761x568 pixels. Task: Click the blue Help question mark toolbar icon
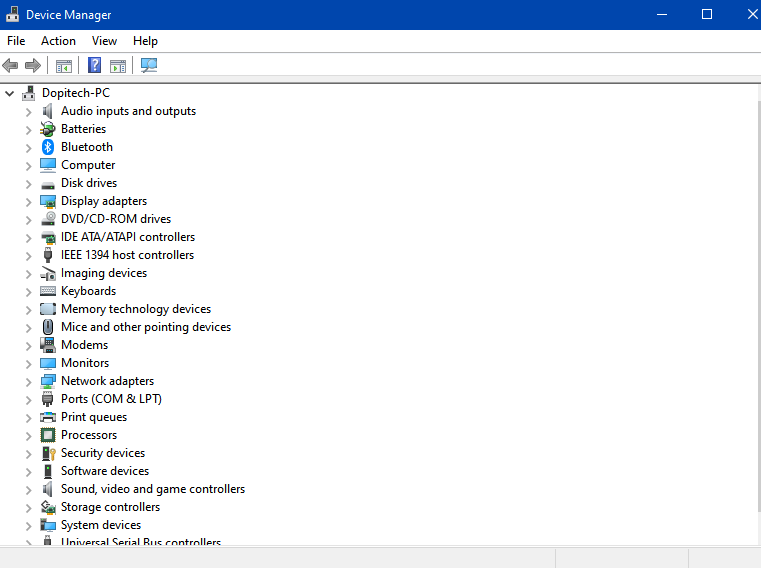[x=94, y=65]
